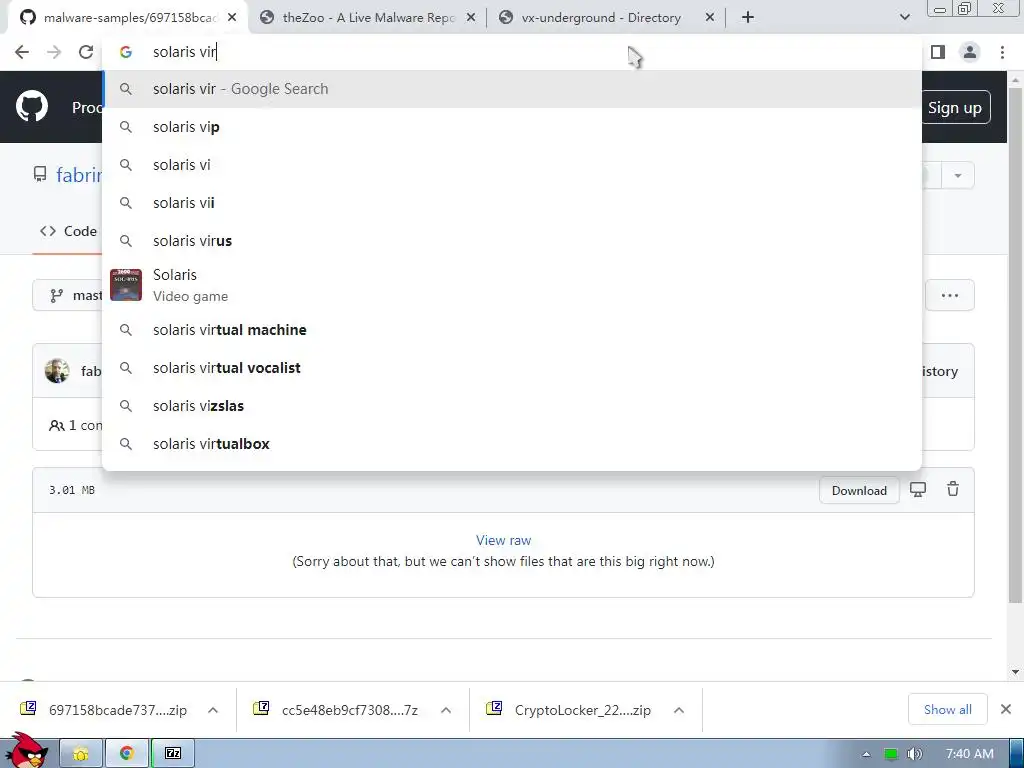Click Show all downloads button

948,709
